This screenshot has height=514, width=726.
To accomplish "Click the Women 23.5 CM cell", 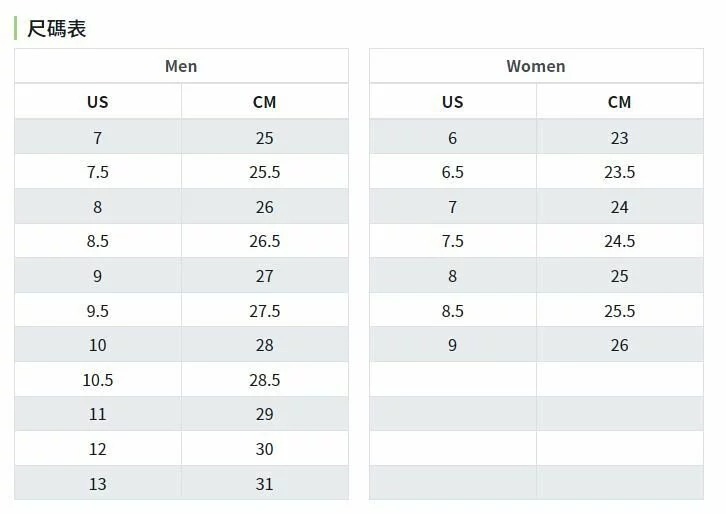I will [x=619, y=172].
